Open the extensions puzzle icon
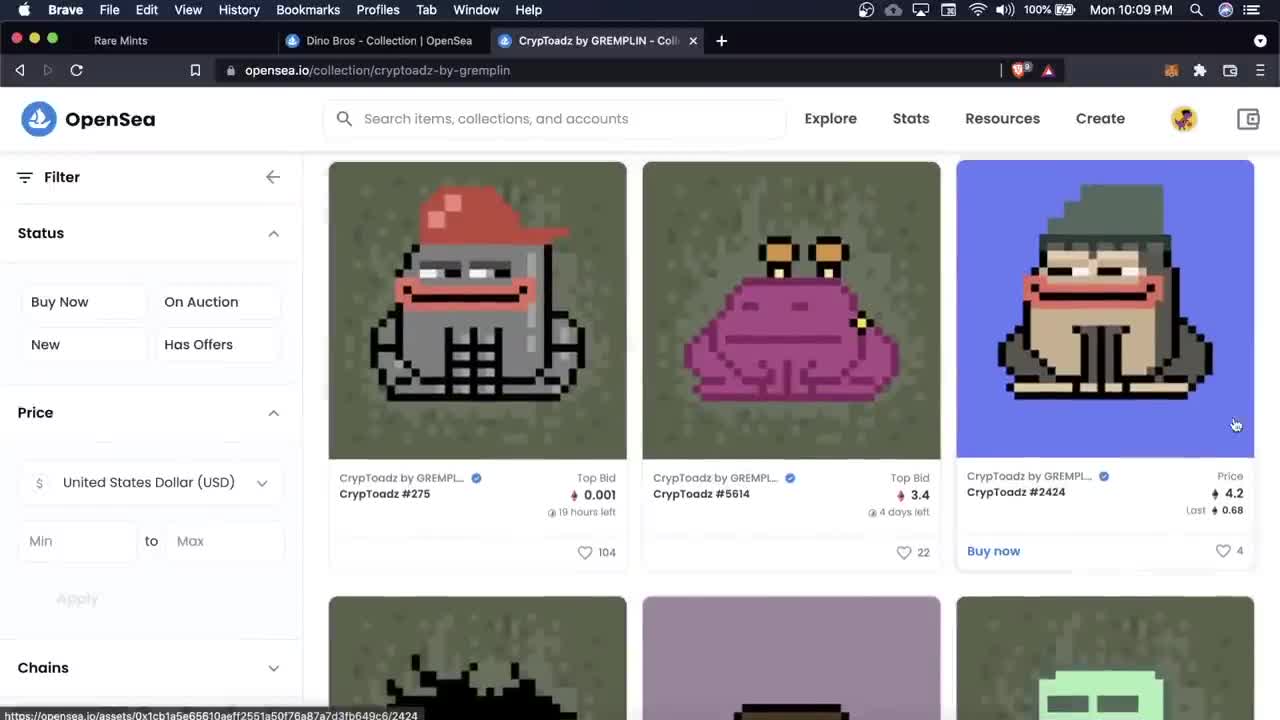The width and height of the screenshot is (1280, 720). [x=1200, y=70]
